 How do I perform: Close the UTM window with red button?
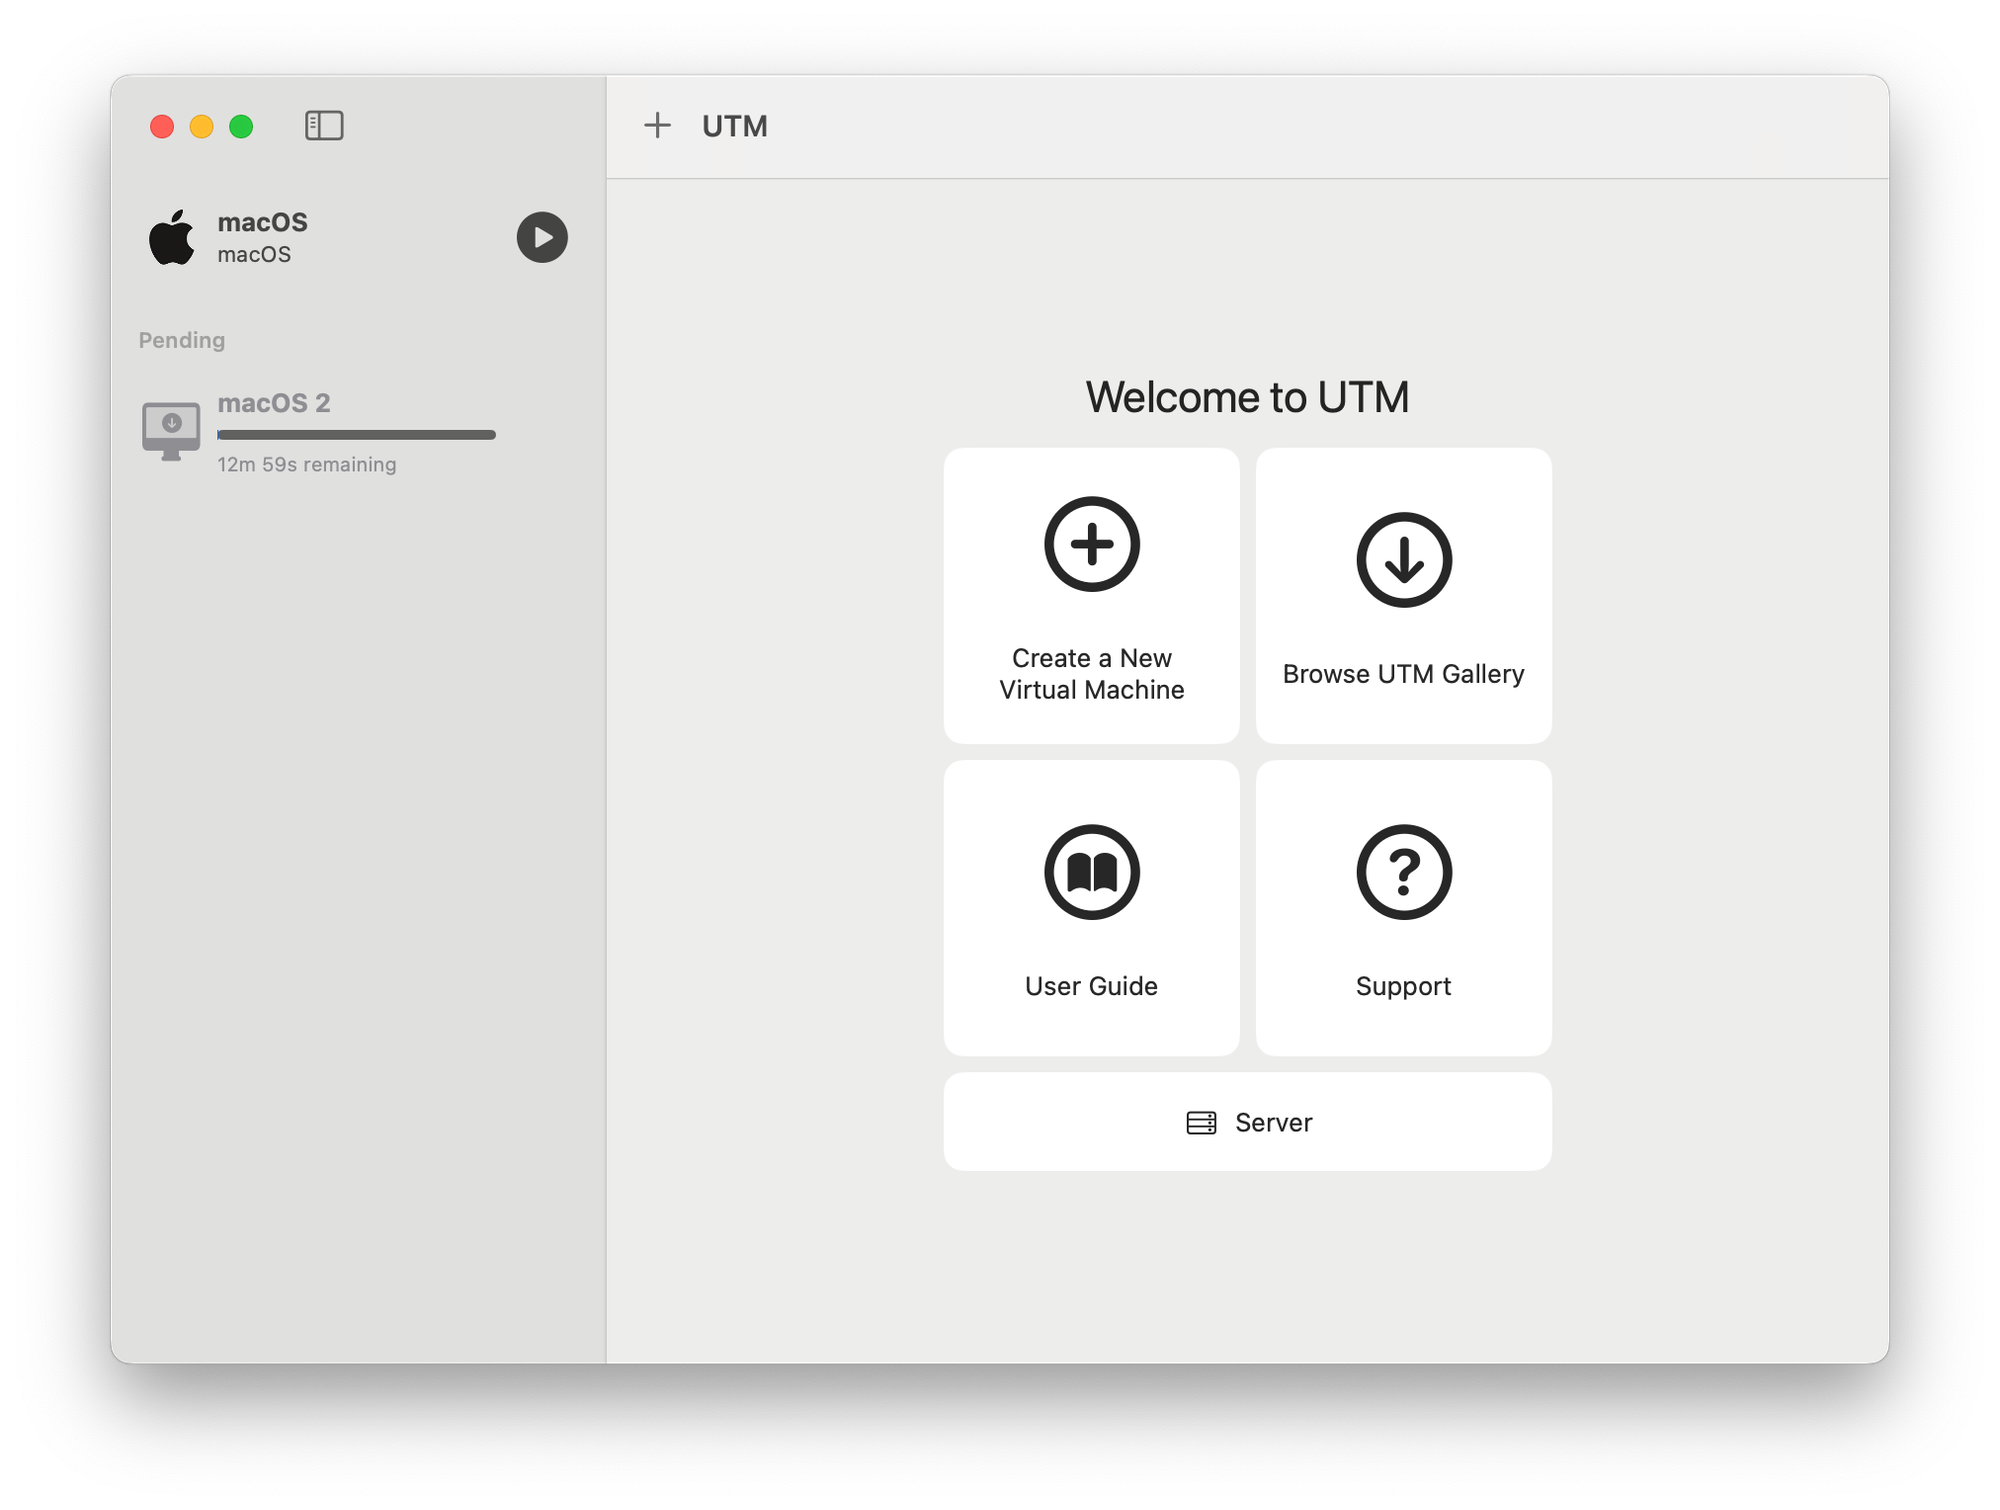[162, 126]
